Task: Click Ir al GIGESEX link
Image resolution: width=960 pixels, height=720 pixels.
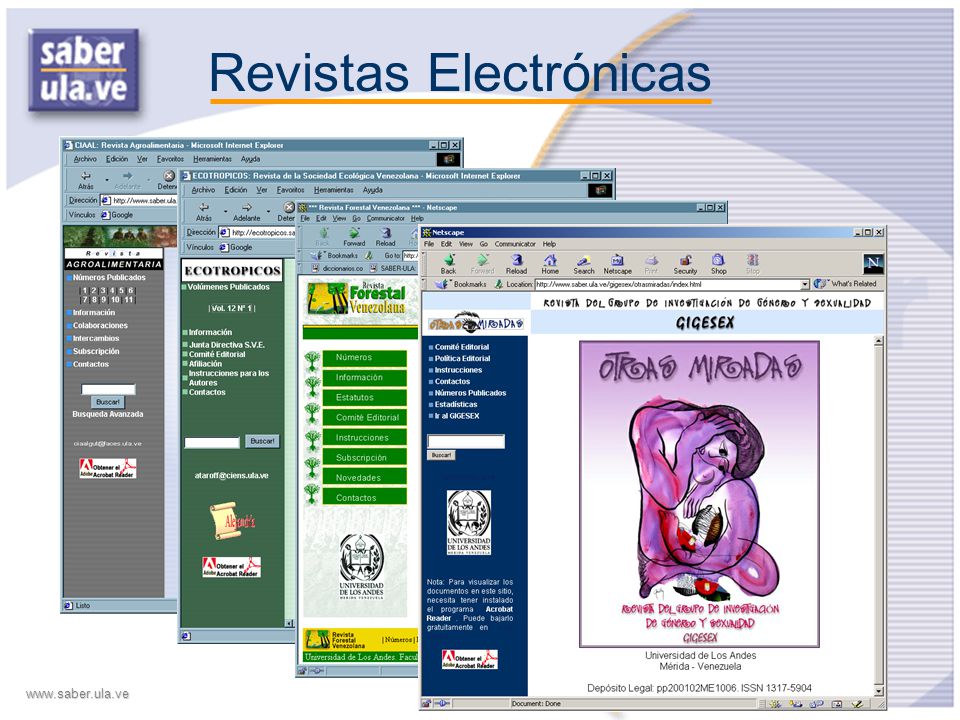Action: [457, 416]
